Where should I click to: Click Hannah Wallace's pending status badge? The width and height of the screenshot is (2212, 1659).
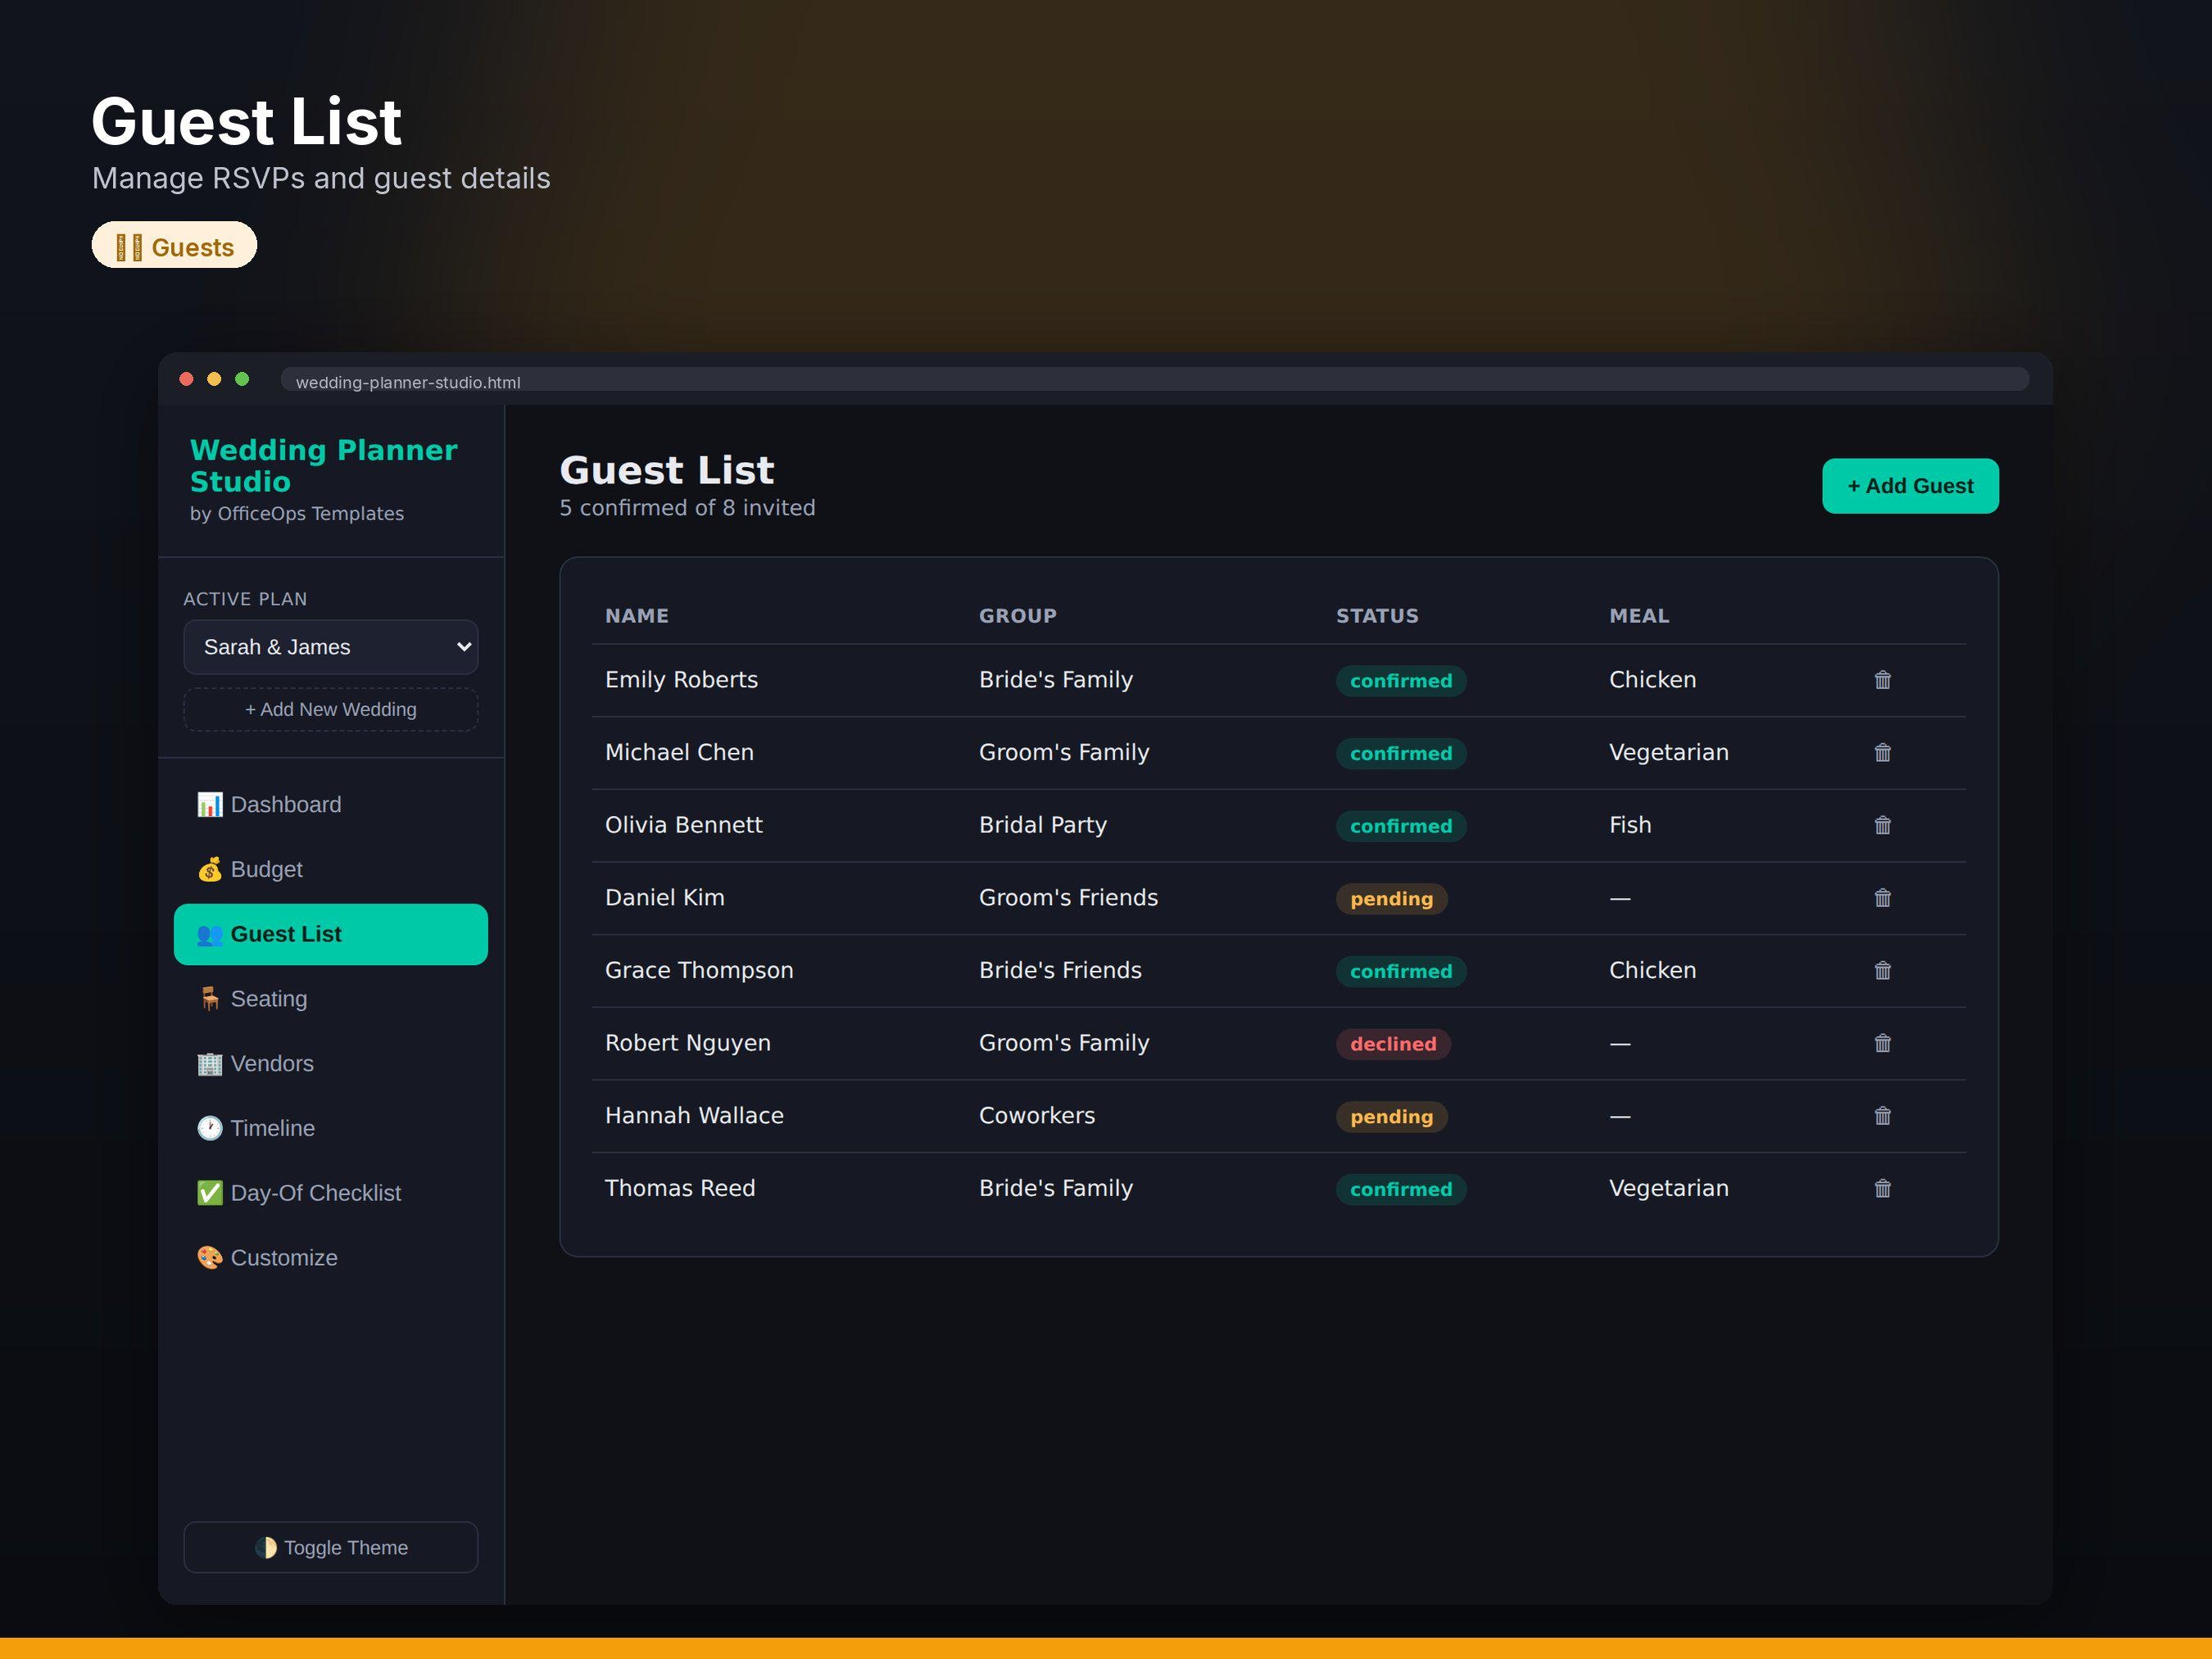tap(1391, 1117)
